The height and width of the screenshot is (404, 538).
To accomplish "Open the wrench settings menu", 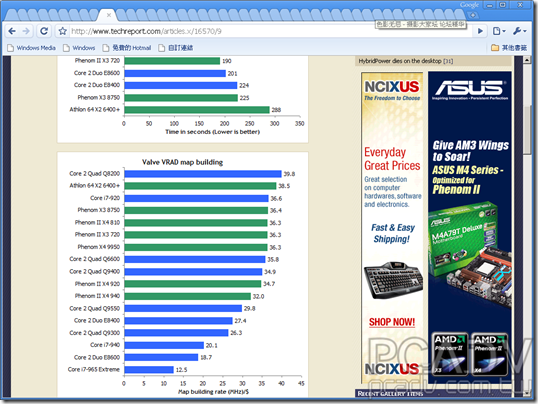I will tap(519, 31).
